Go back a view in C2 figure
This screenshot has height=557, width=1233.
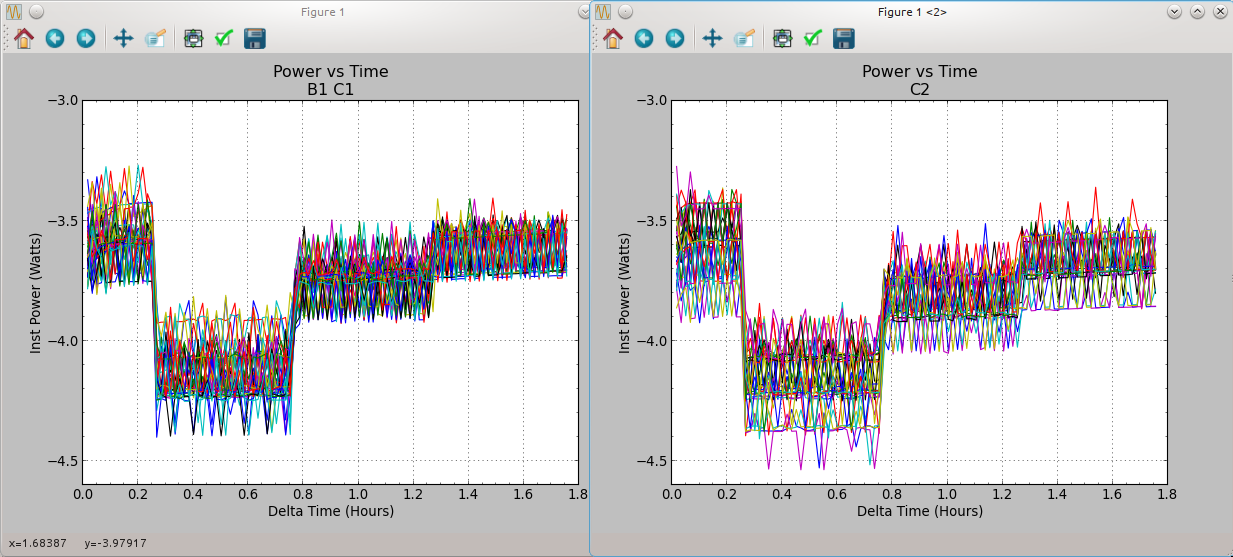(x=644, y=39)
